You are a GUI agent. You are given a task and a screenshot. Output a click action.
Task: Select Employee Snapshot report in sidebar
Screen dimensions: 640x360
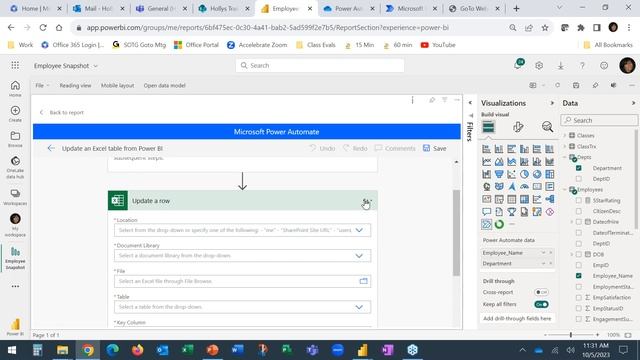15,258
